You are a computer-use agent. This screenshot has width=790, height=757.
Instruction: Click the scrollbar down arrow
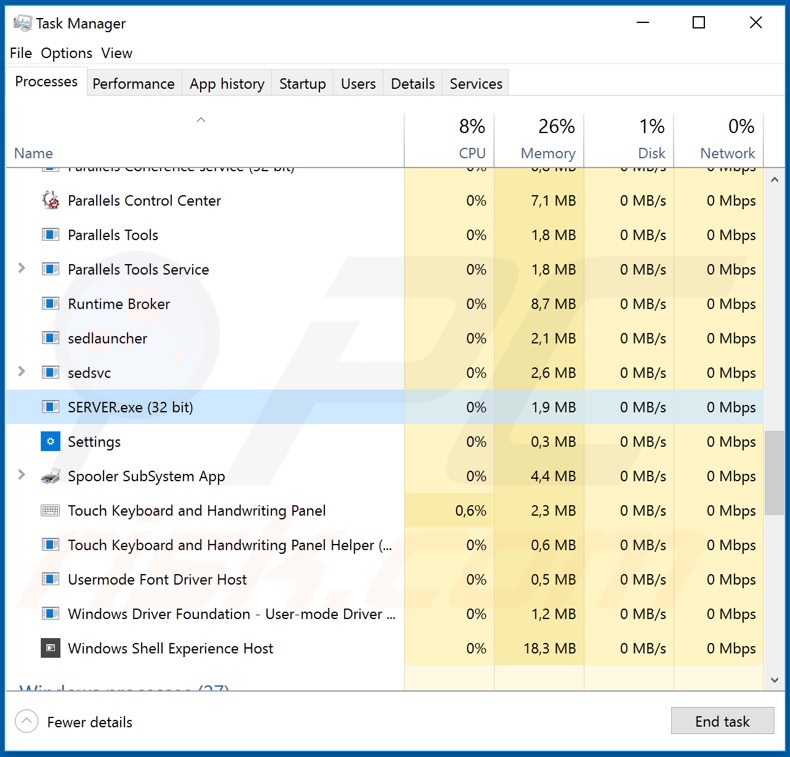774,680
